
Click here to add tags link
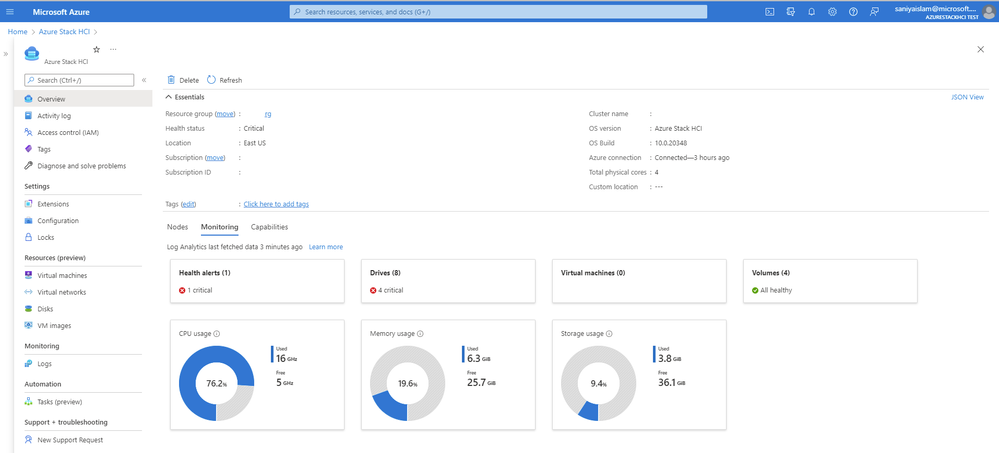click(x=277, y=204)
